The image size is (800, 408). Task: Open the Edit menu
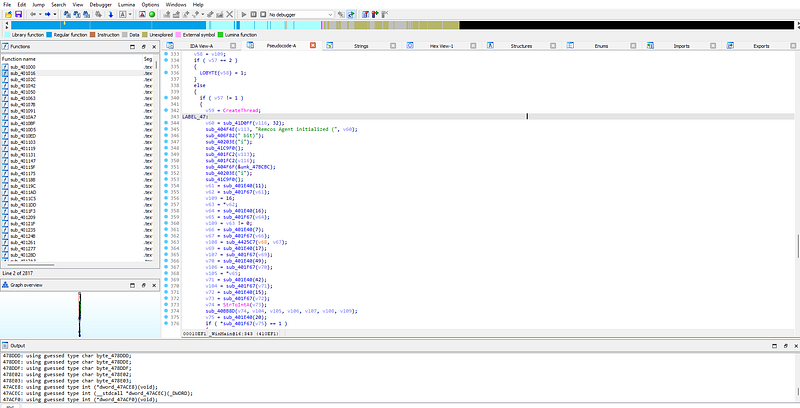click(21, 4)
